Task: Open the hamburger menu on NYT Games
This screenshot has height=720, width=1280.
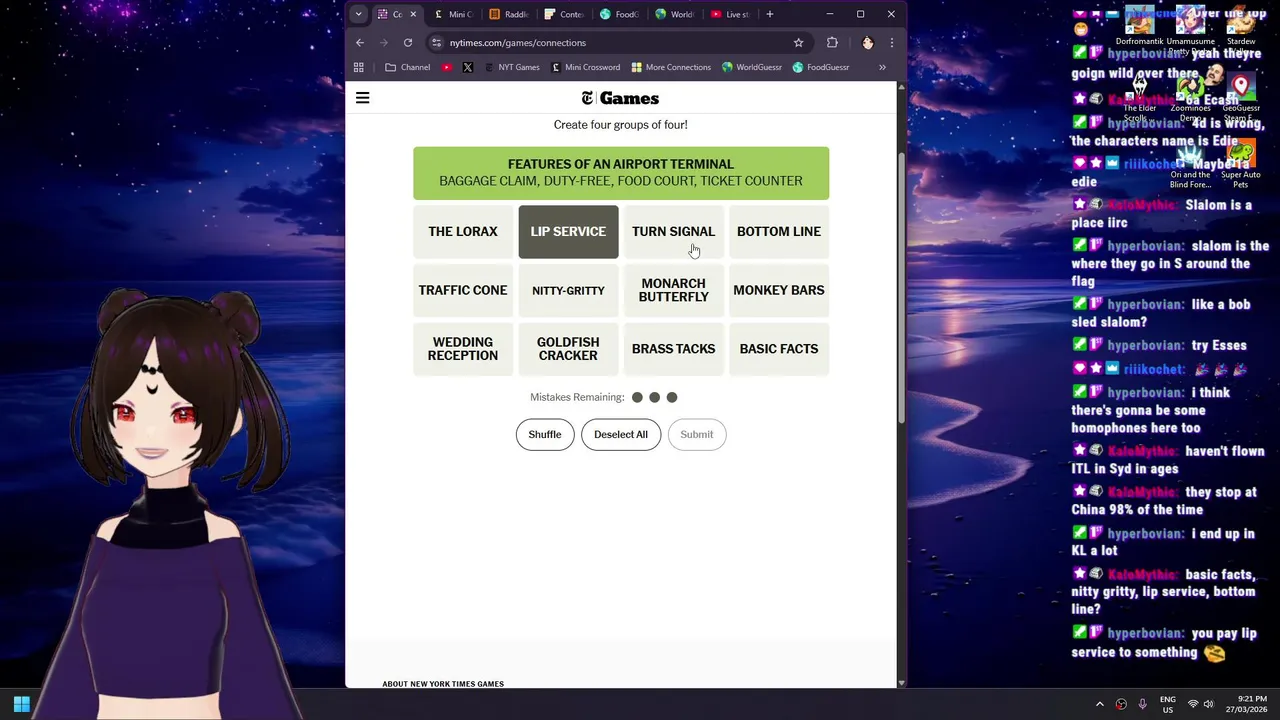Action: click(x=362, y=98)
